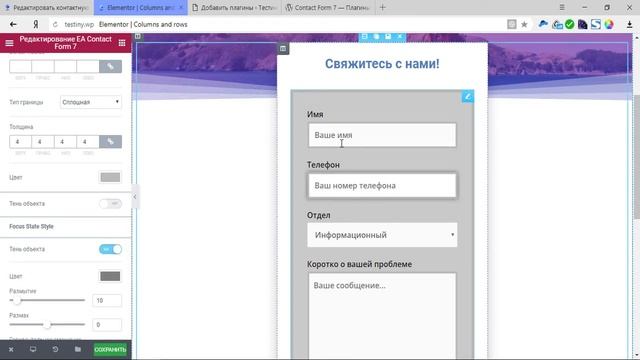Click the first thickness field with 4
Viewport: 640px width, 360px height.
pyautogui.click(x=20, y=142)
